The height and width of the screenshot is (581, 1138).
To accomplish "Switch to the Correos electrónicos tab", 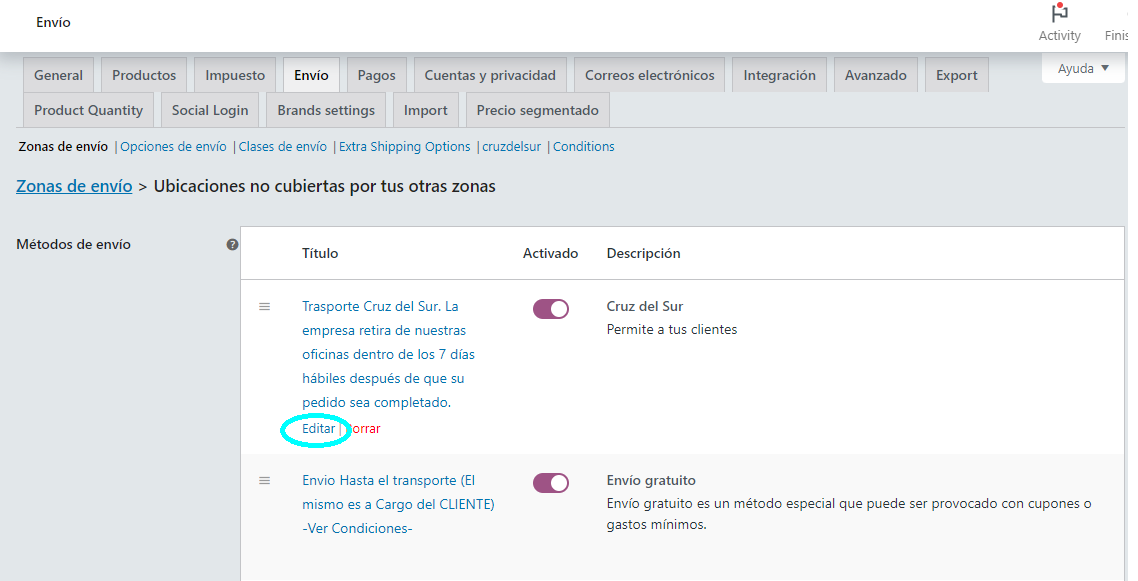I will (x=648, y=74).
